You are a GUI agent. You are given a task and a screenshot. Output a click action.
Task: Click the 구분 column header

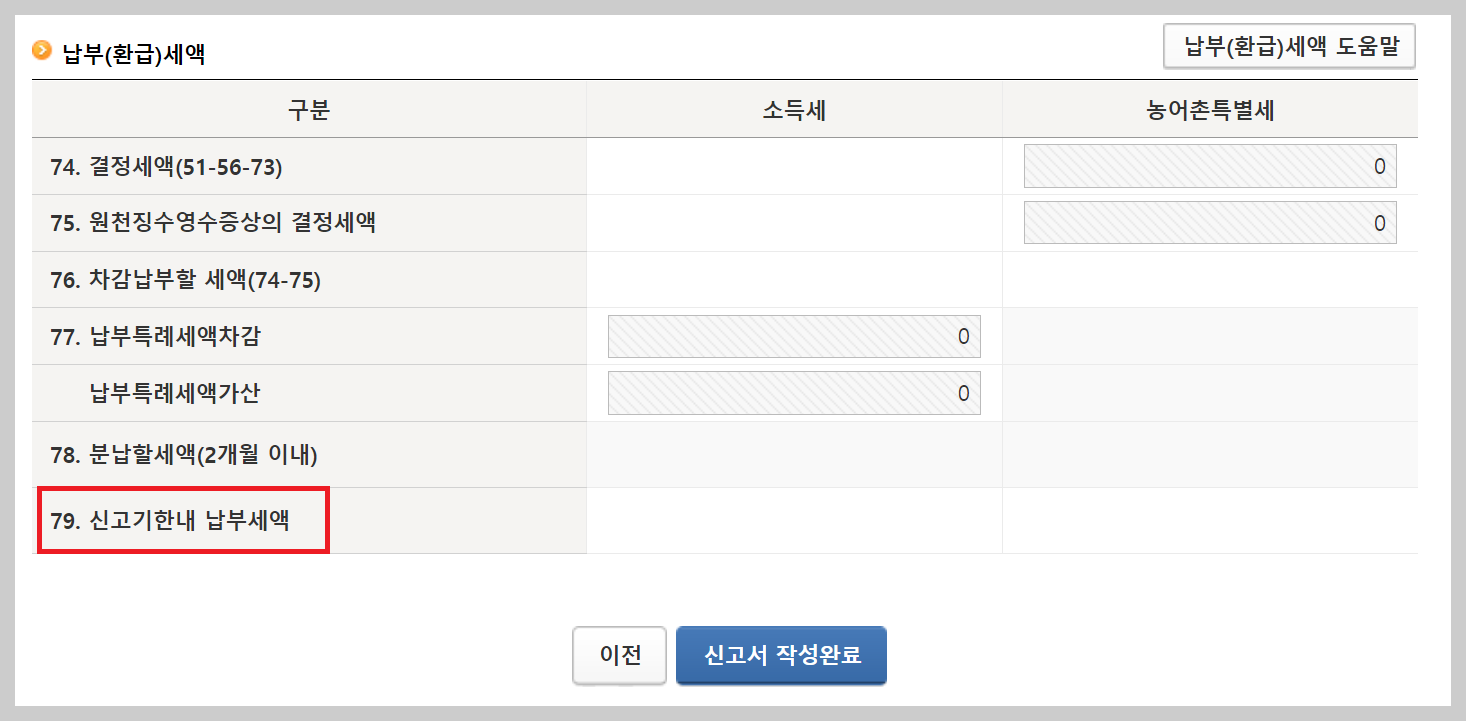pyautogui.click(x=310, y=109)
